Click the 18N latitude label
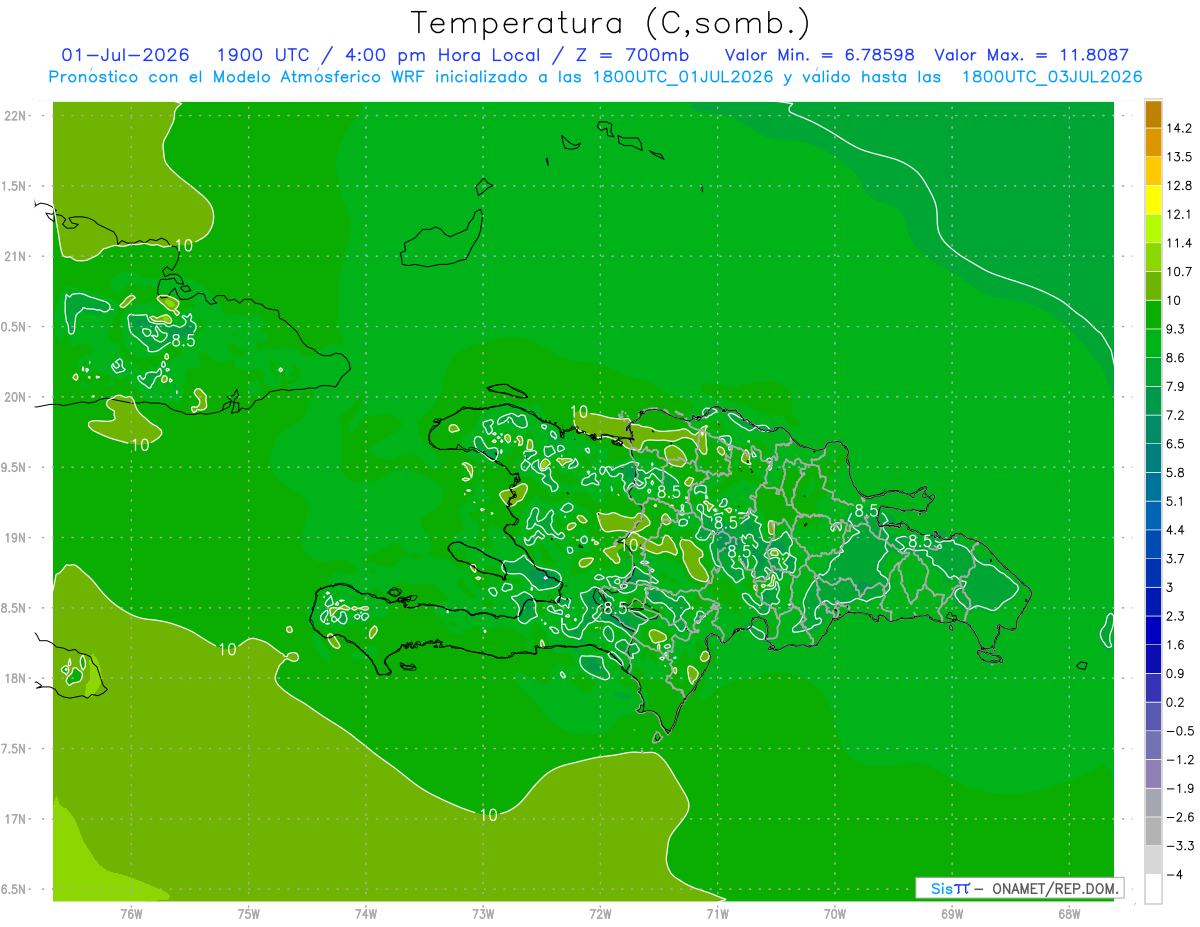 (x=15, y=678)
